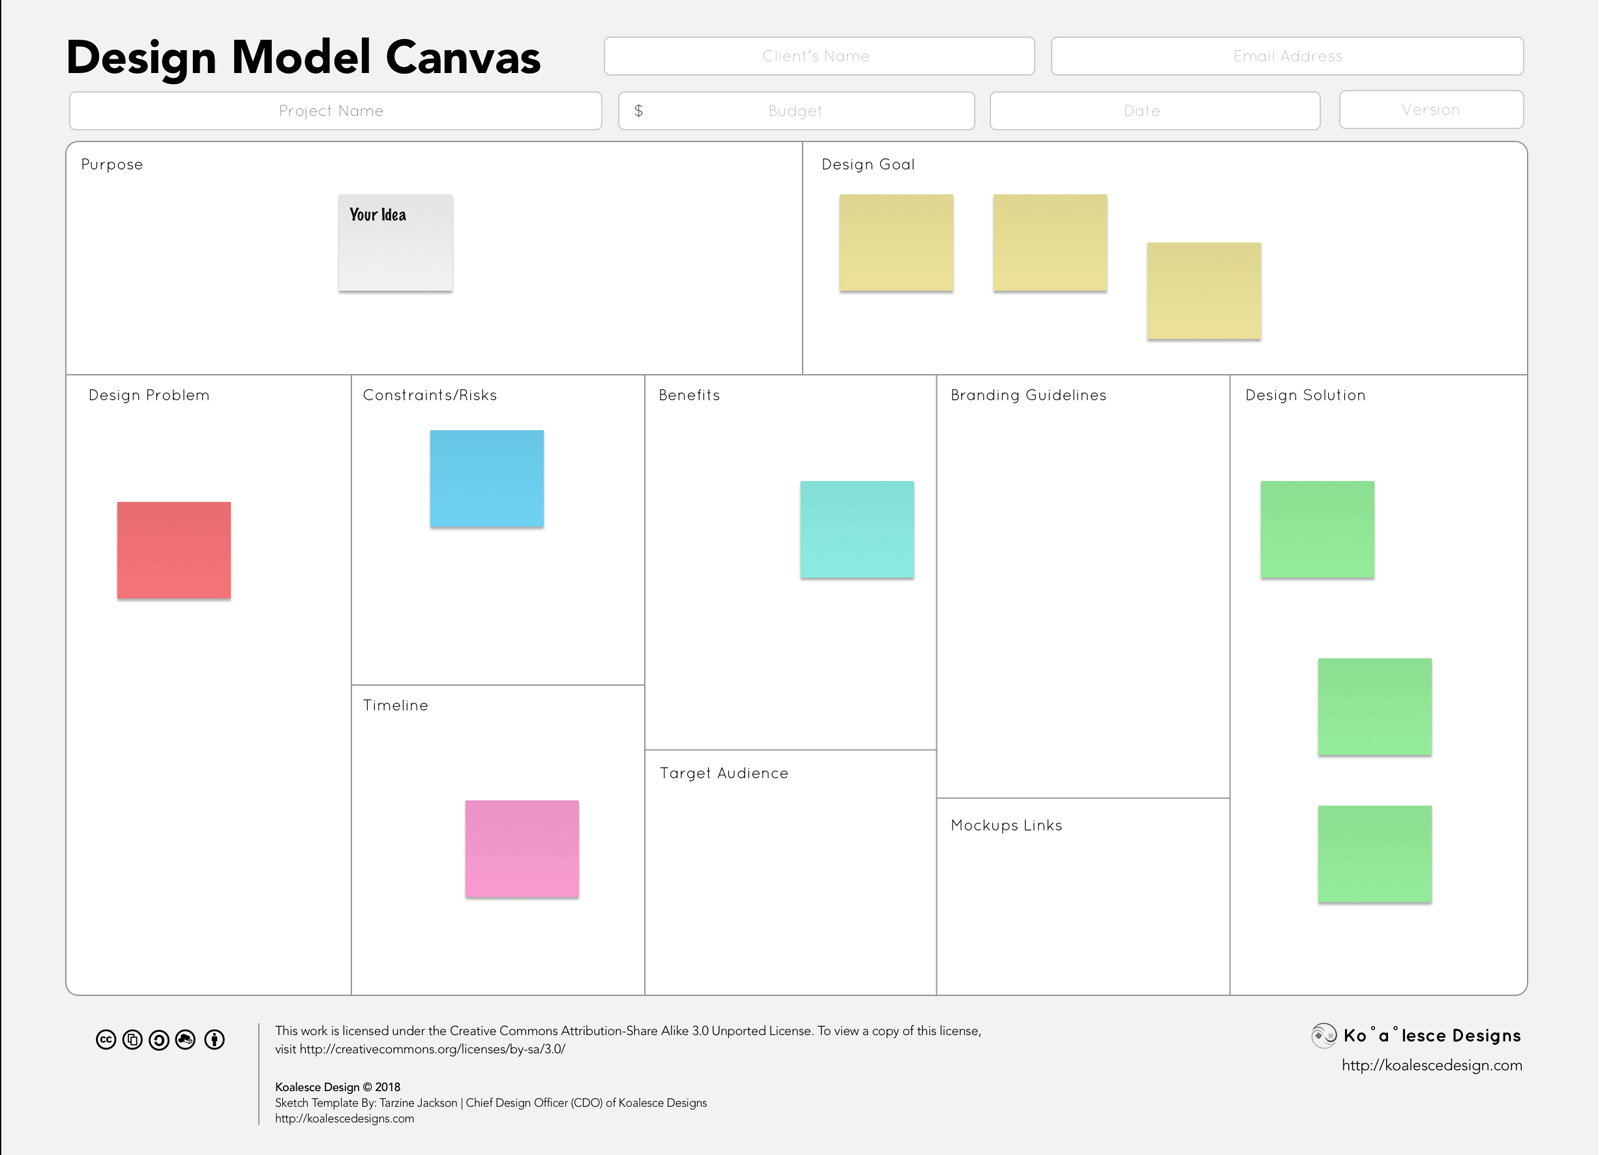
Task: Click the koalescedesigns.com link under the copyright text
Action: (x=345, y=1119)
